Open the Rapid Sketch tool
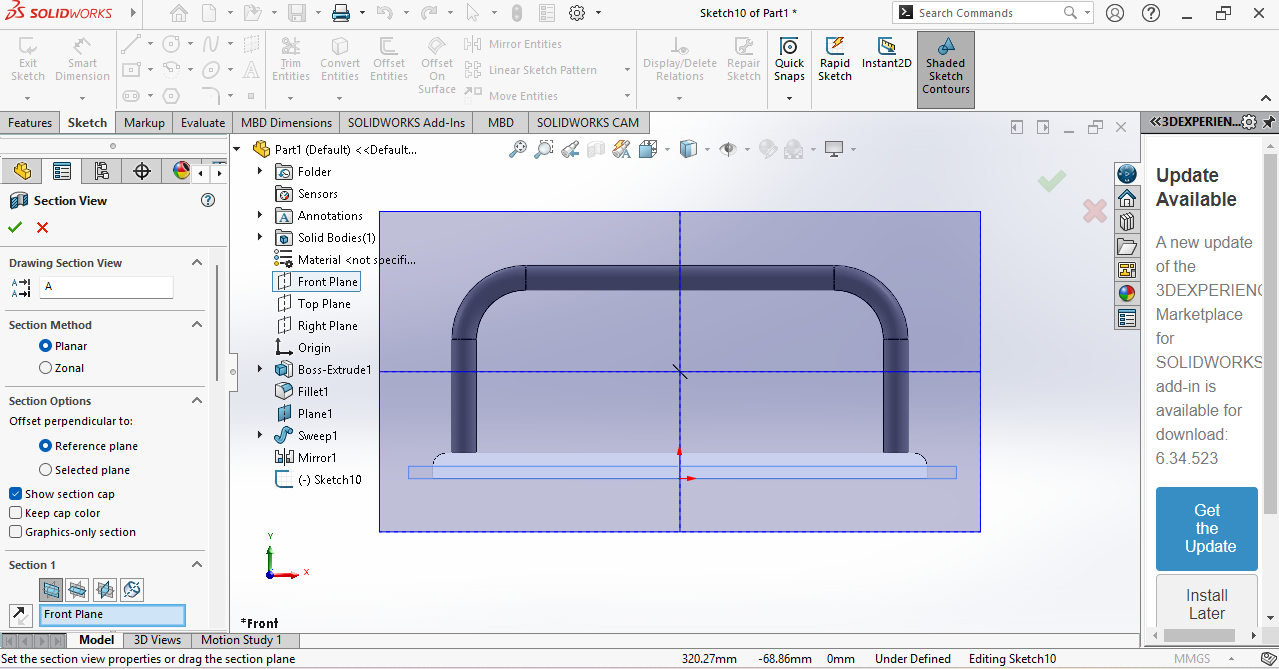This screenshot has height=669, width=1279. [834, 60]
